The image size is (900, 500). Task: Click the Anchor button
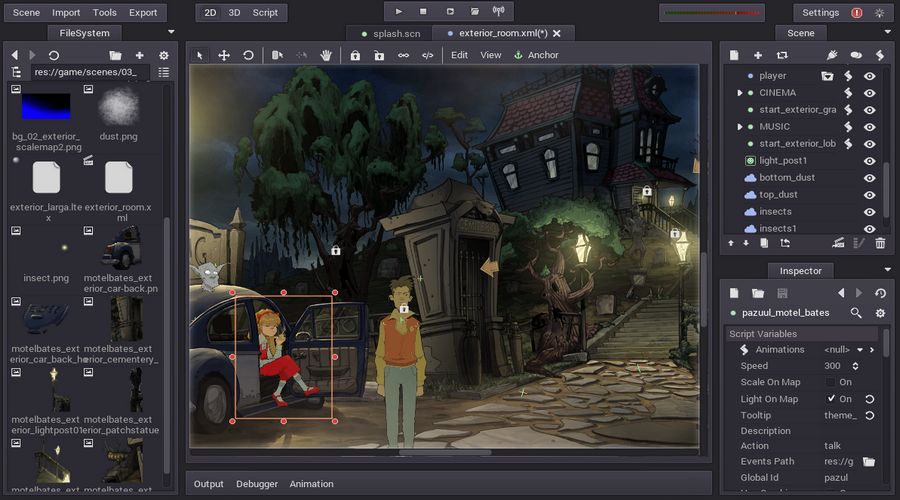click(x=536, y=55)
